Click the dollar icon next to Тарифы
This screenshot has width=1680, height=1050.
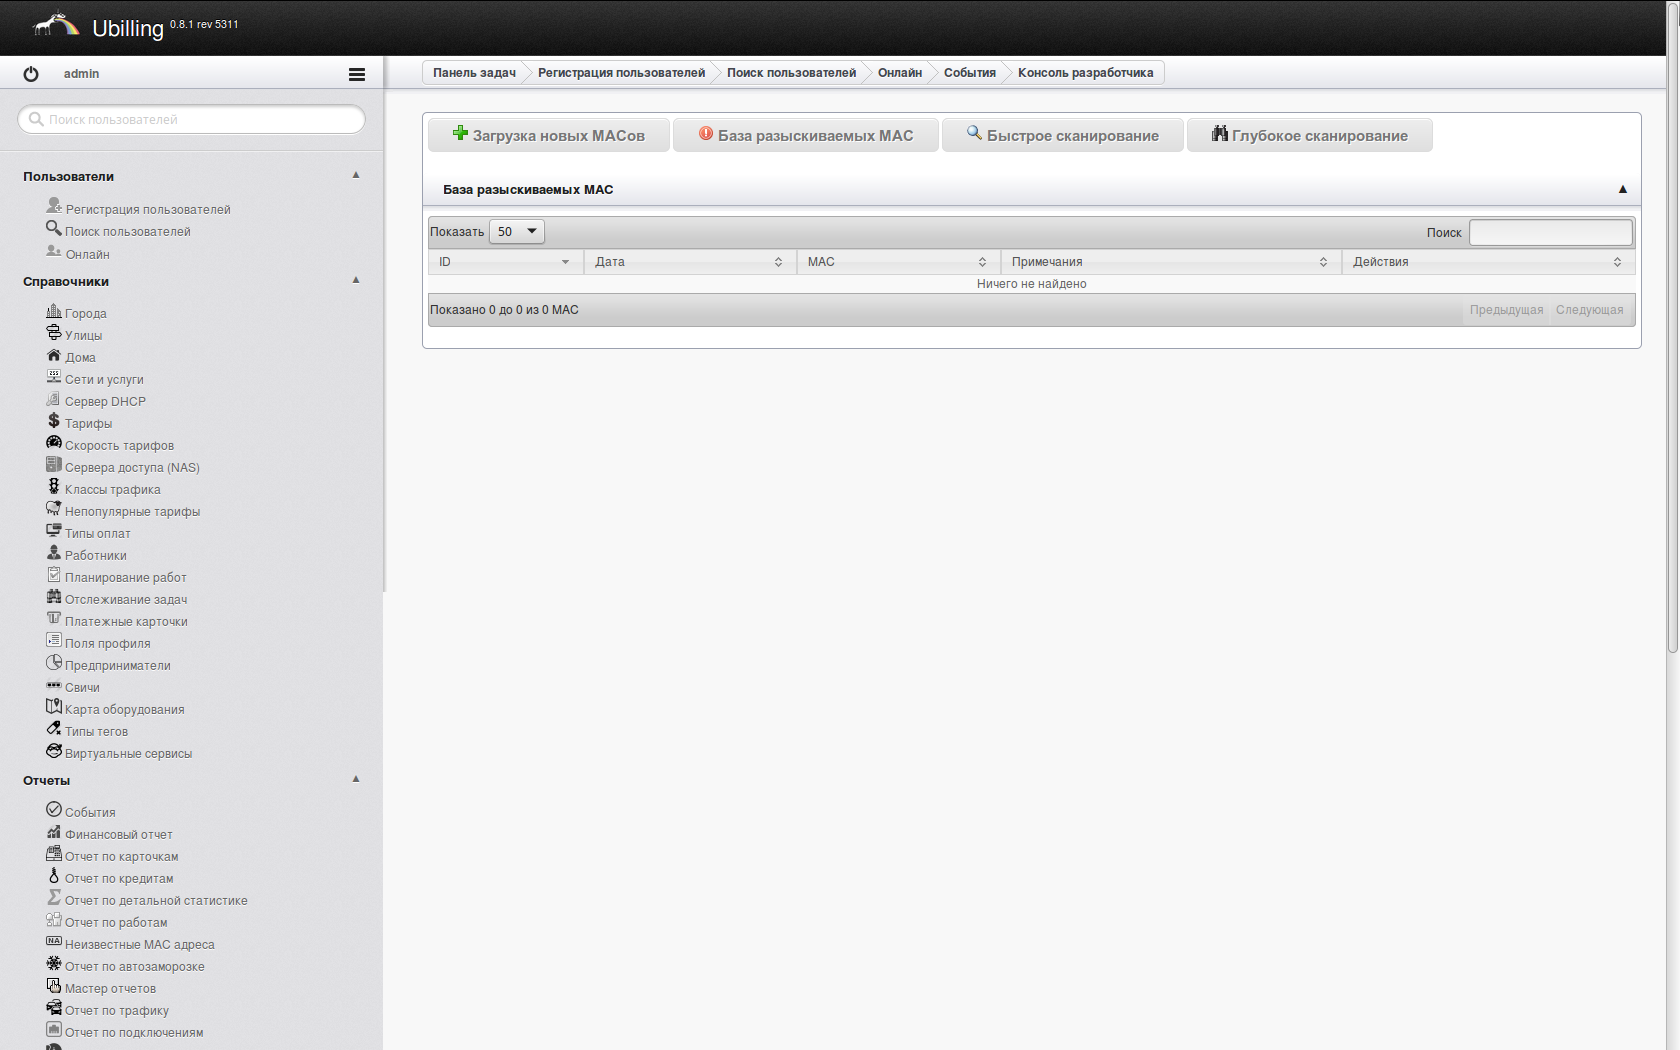[54, 421]
